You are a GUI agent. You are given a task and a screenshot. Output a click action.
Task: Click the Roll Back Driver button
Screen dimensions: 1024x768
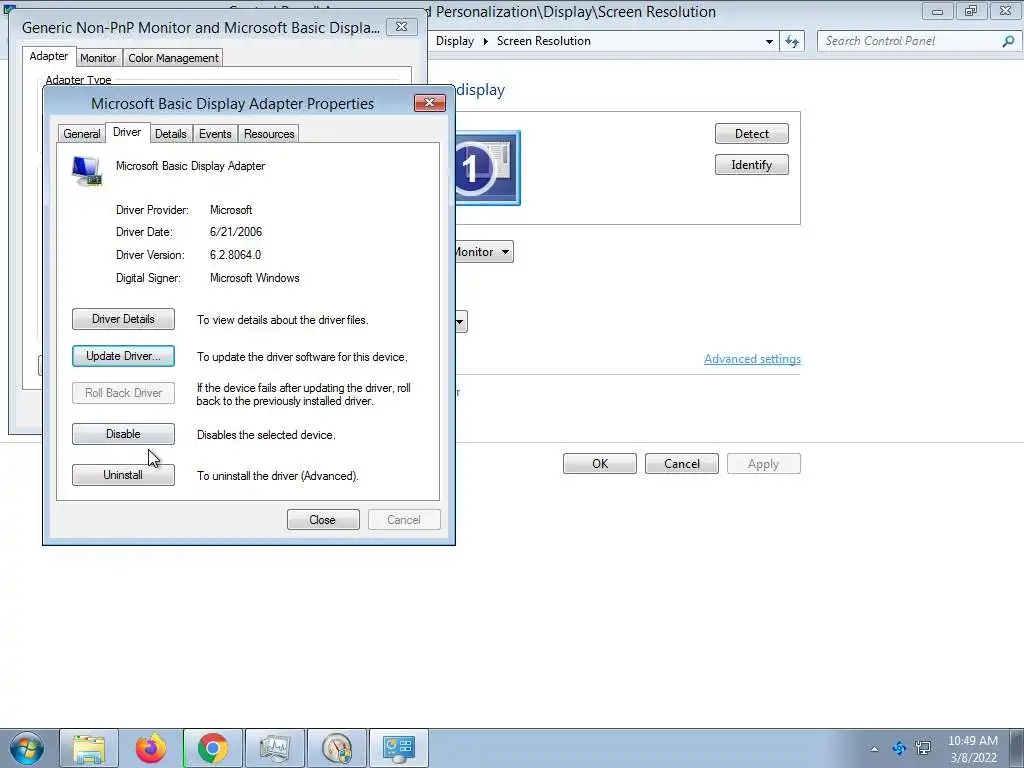point(123,392)
